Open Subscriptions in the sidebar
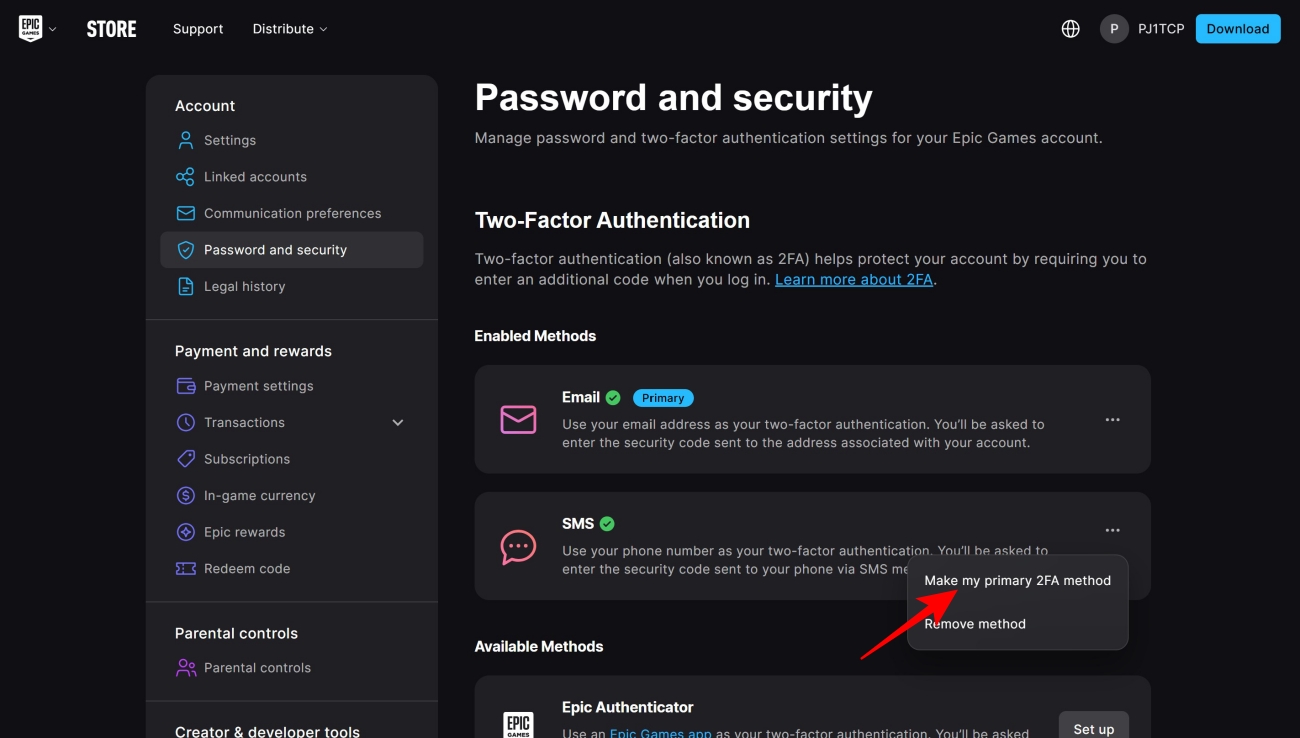Viewport: 1300px width, 738px height. 291,459
